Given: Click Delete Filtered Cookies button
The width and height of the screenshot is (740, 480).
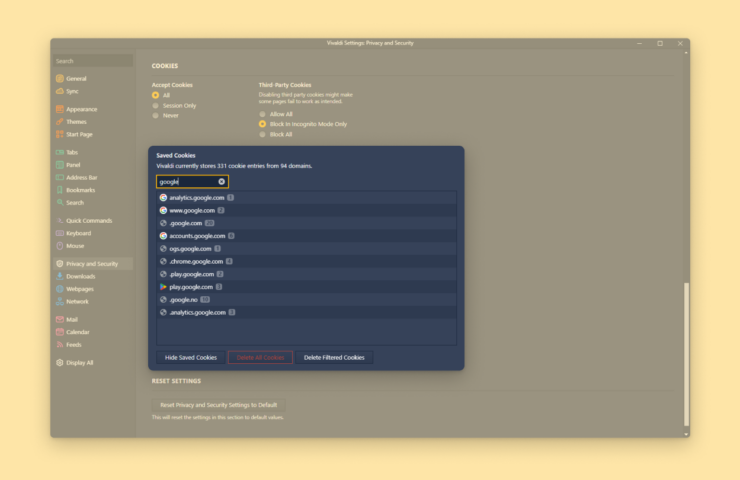Looking at the screenshot, I should pyautogui.click(x=334, y=358).
